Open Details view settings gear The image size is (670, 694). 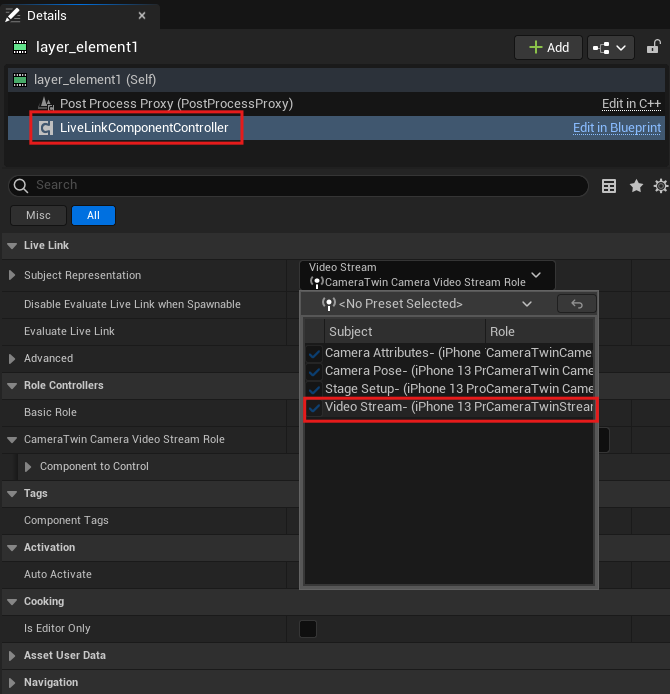coord(660,186)
